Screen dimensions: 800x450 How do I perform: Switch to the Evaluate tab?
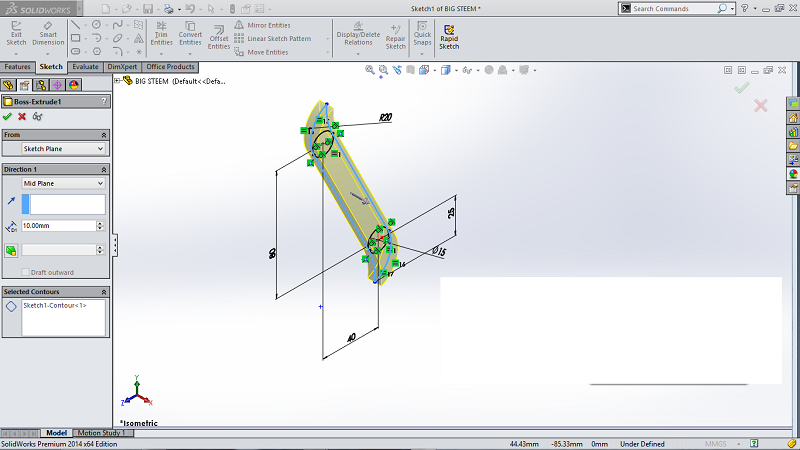[x=85, y=67]
